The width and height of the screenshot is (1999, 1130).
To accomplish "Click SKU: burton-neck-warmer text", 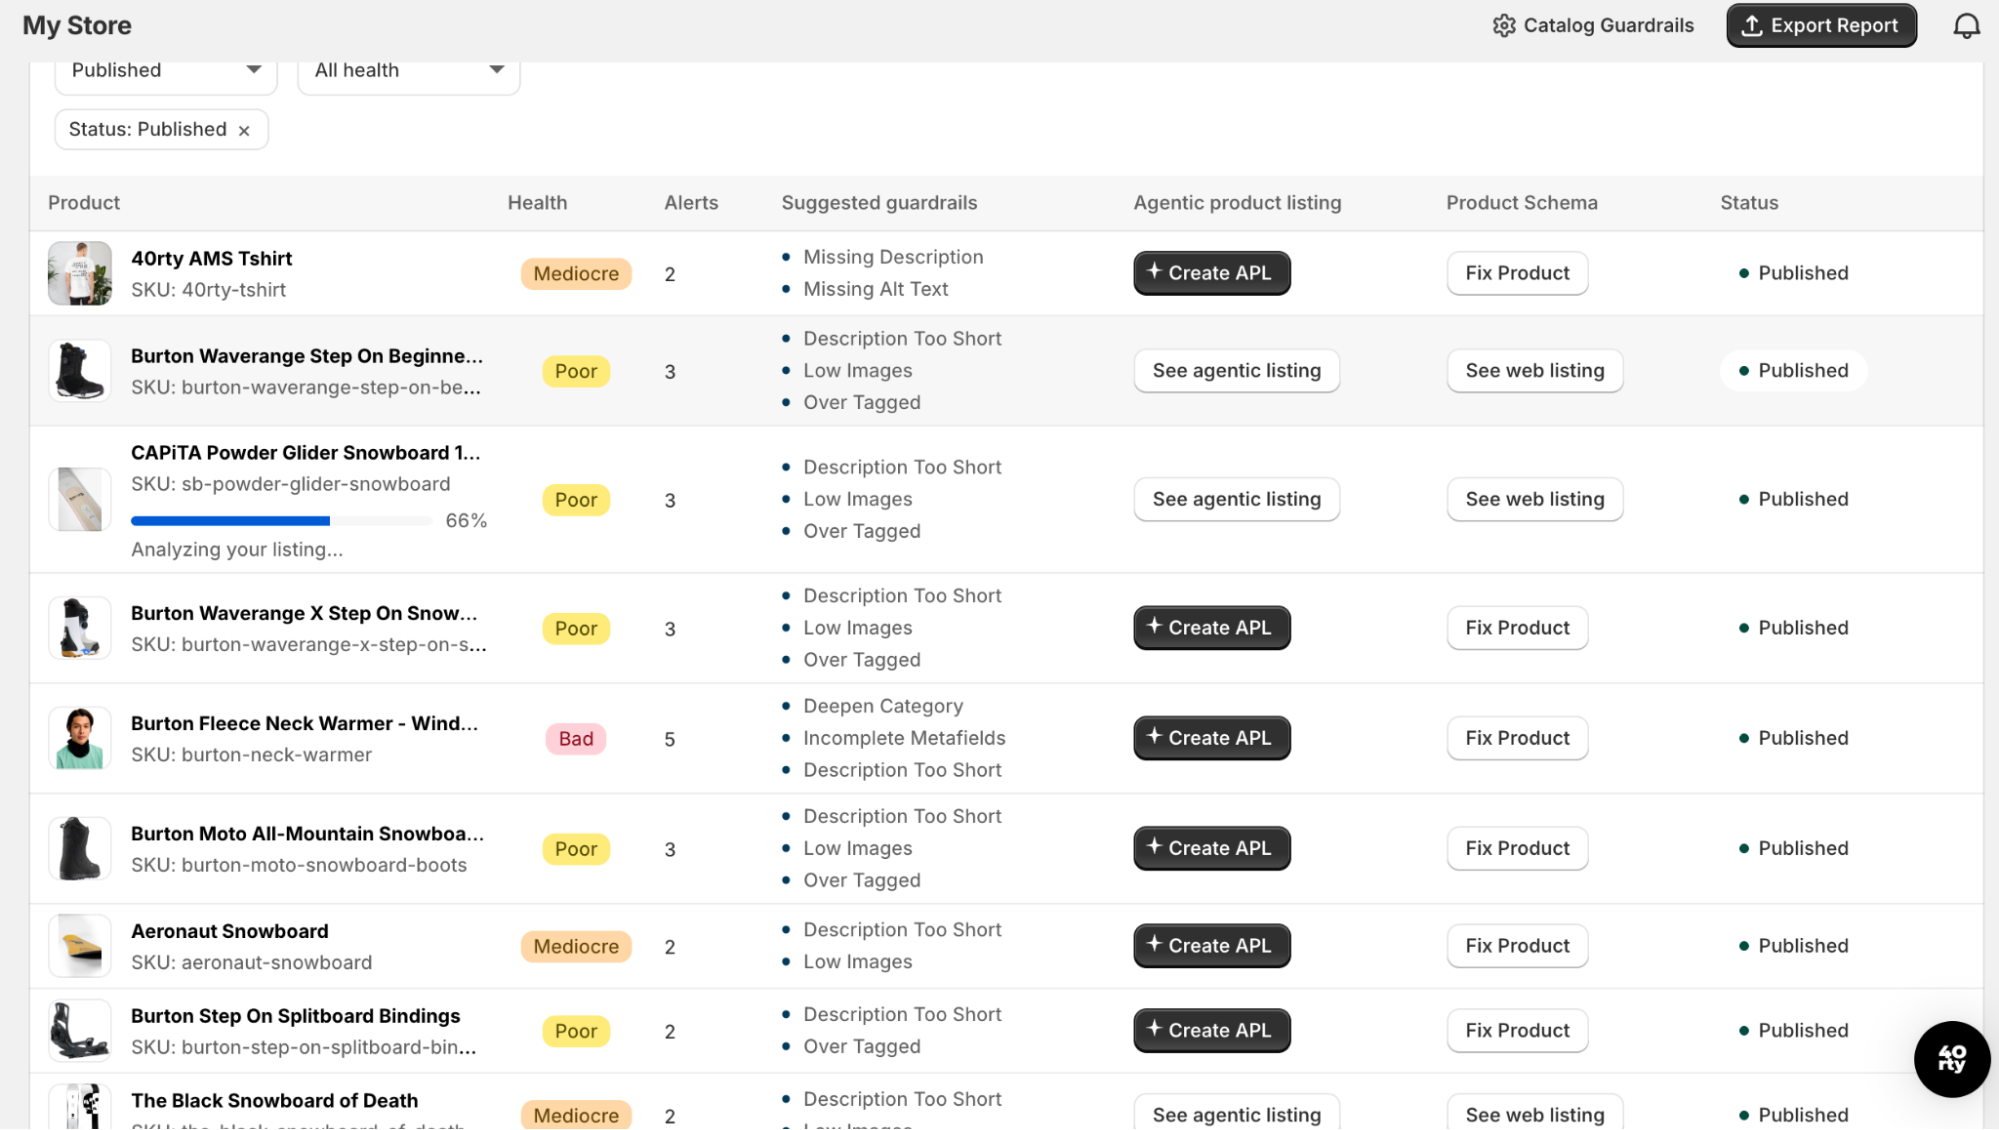I will coord(251,755).
